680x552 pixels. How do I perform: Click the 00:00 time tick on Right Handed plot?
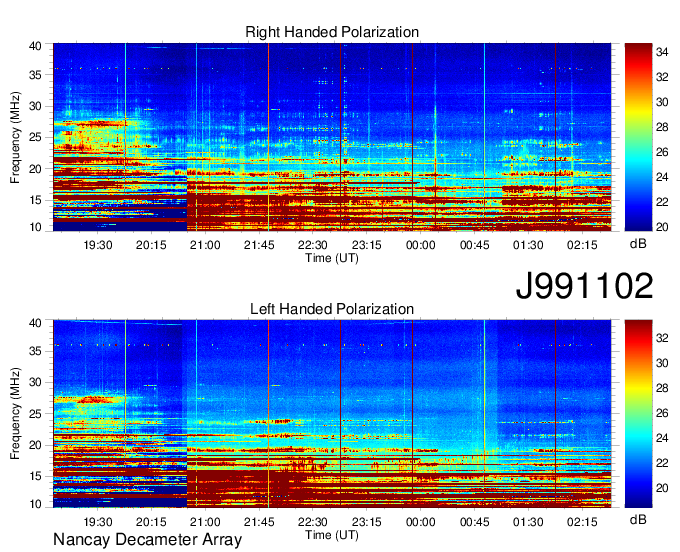point(420,245)
